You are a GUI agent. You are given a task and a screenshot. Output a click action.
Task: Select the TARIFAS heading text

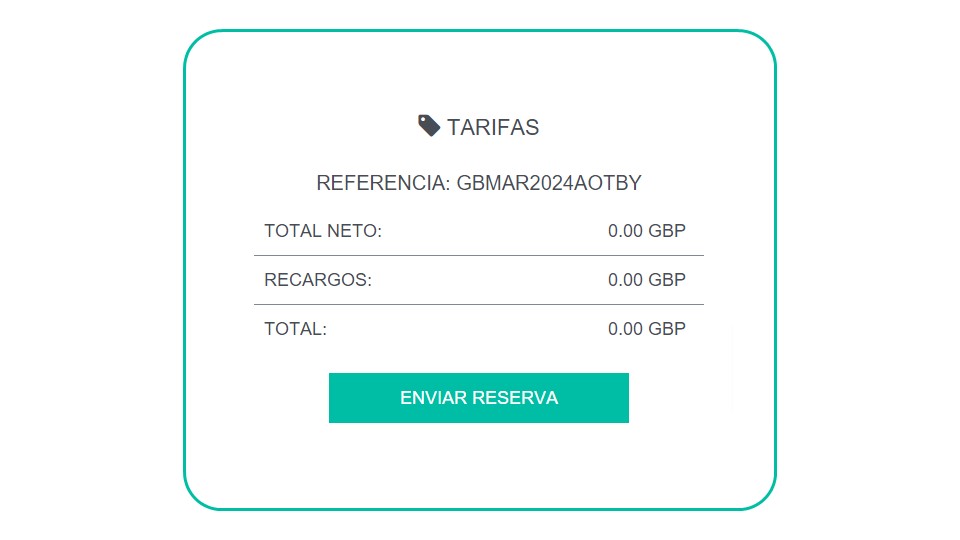coord(493,127)
